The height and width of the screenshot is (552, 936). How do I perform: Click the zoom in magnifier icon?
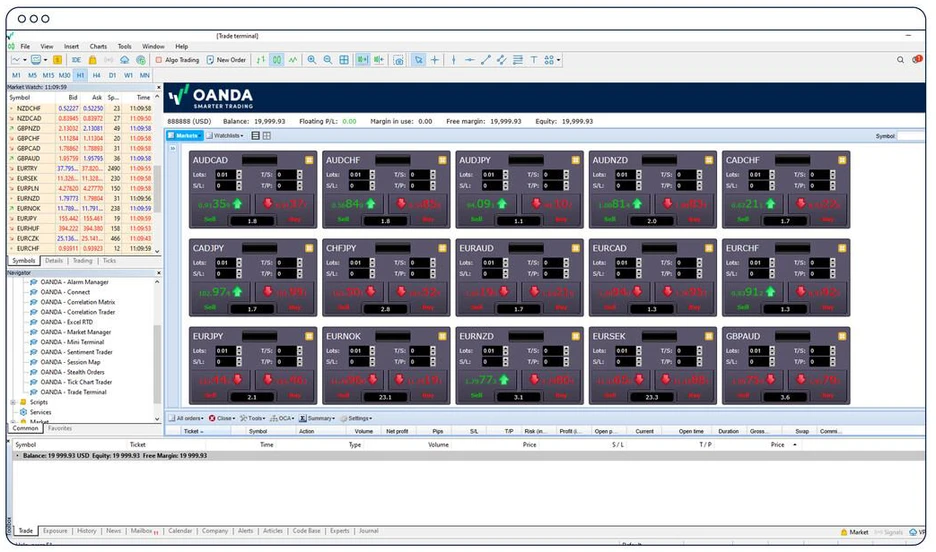[312, 60]
